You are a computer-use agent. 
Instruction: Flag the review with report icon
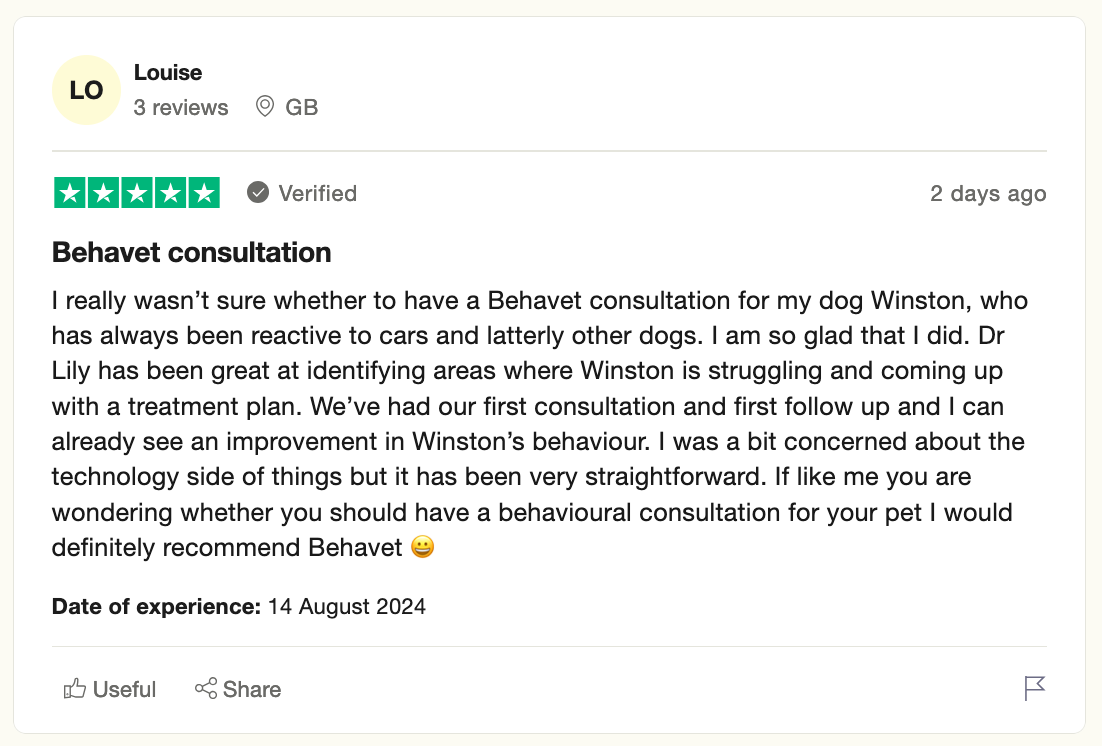(1035, 688)
